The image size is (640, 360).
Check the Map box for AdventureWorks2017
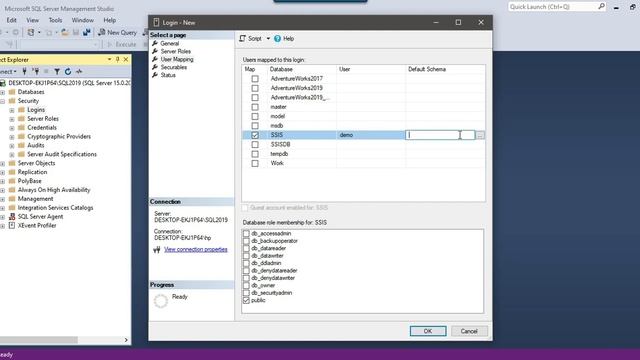(255, 78)
